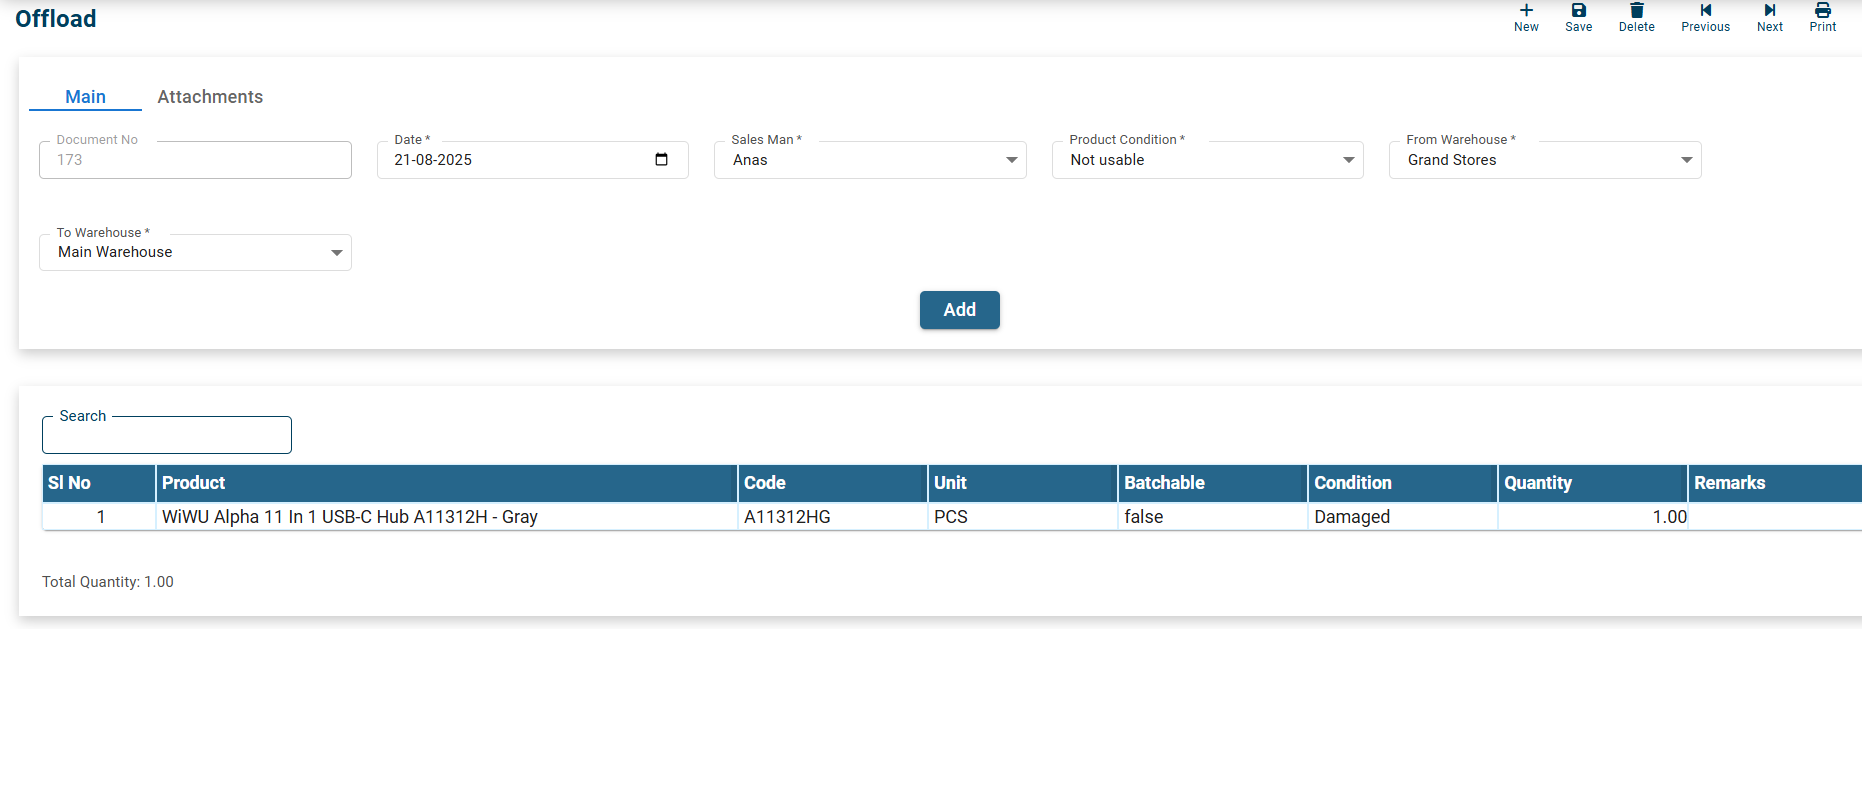Switch to the Attachments tab
This screenshot has width=1862, height=795.
210,97
